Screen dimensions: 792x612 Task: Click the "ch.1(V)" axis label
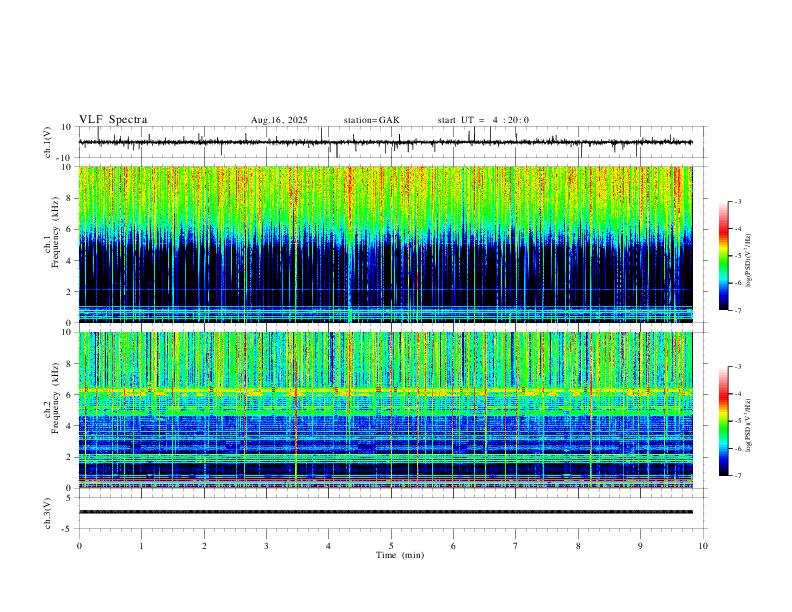coord(48,142)
